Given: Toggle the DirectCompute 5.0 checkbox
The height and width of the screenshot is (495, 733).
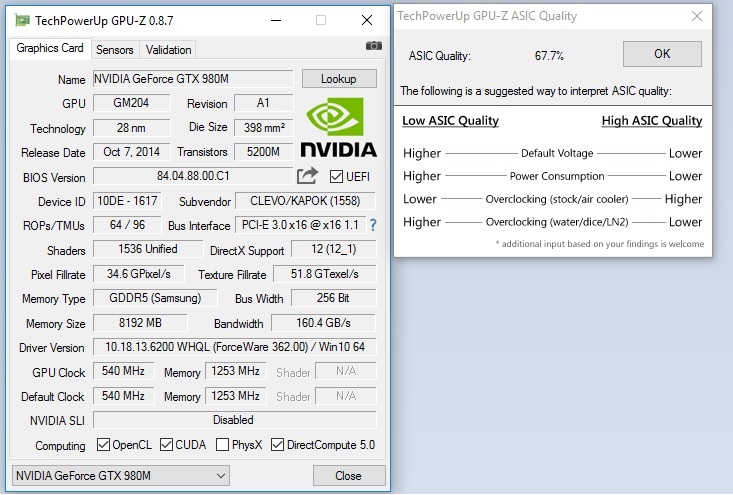Looking at the screenshot, I should point(277,445).
